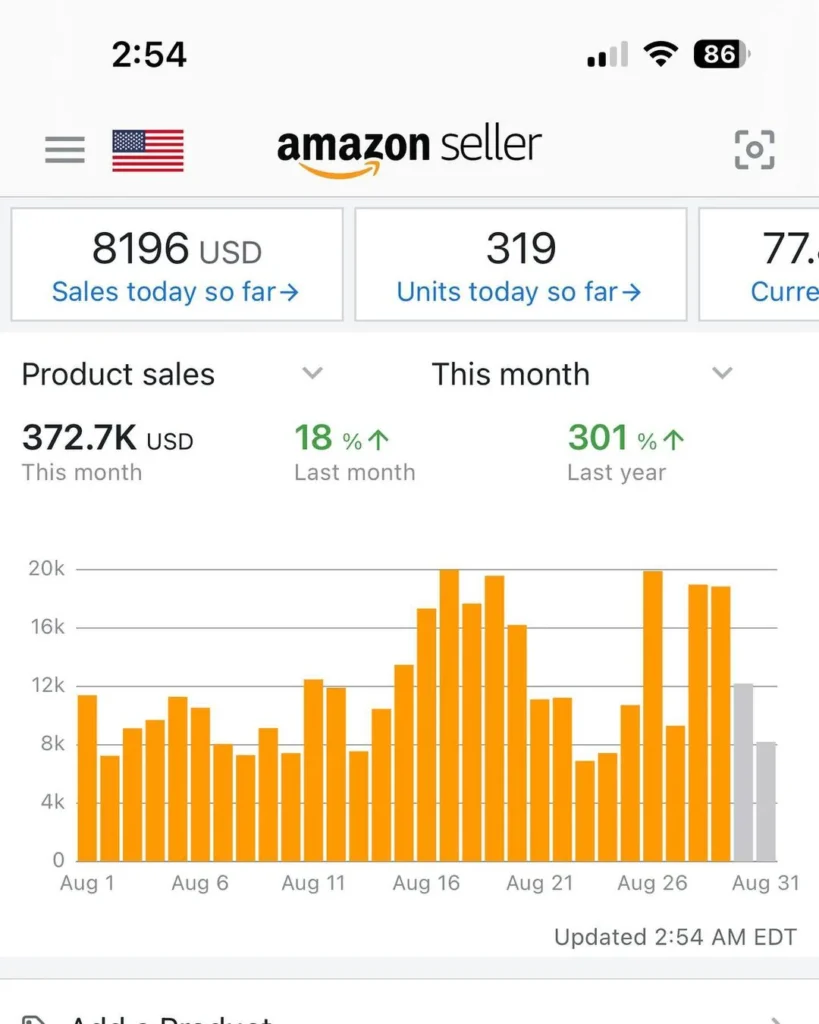Tap the Wi-Fi status icon

[660, 54]
